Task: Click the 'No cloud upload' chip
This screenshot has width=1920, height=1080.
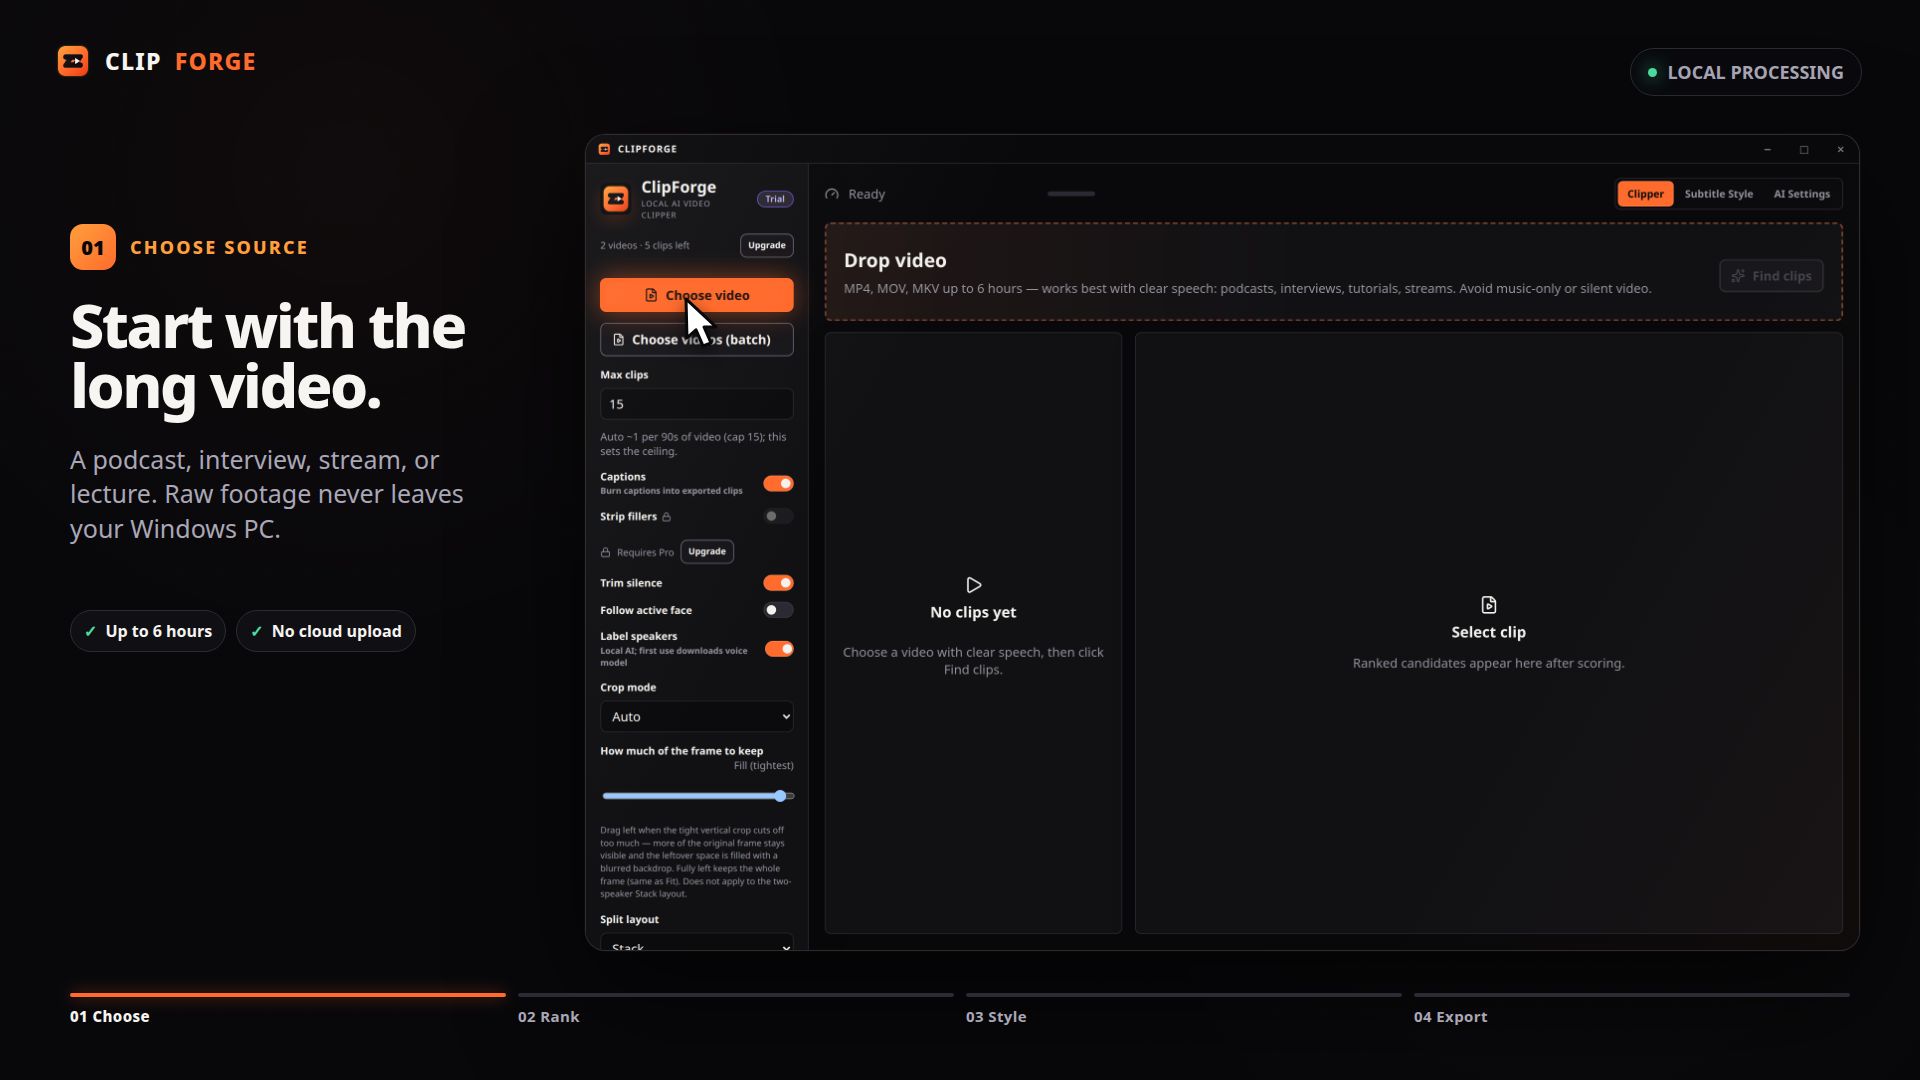Action: tap(326, 631)
